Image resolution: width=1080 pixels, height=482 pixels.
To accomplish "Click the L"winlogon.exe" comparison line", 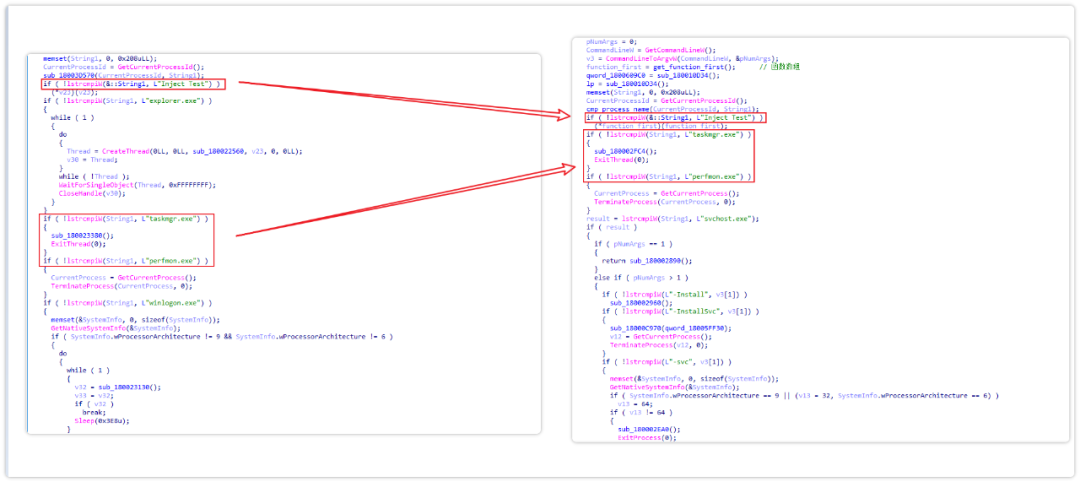I will pos(127,302).
